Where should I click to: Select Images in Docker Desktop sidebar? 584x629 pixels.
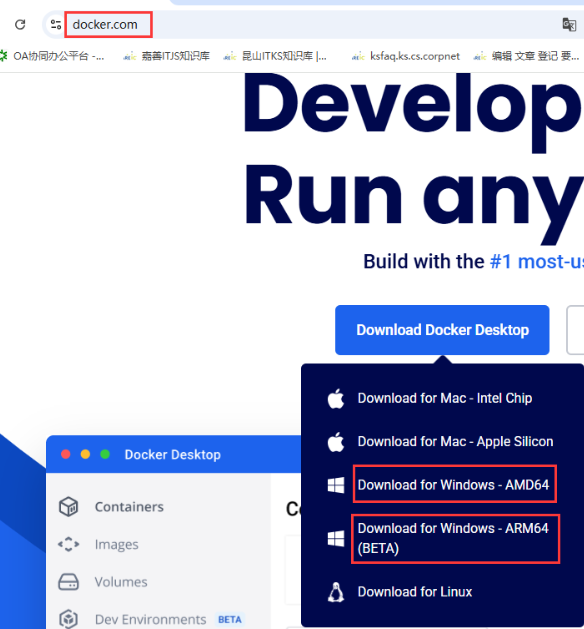116,544
